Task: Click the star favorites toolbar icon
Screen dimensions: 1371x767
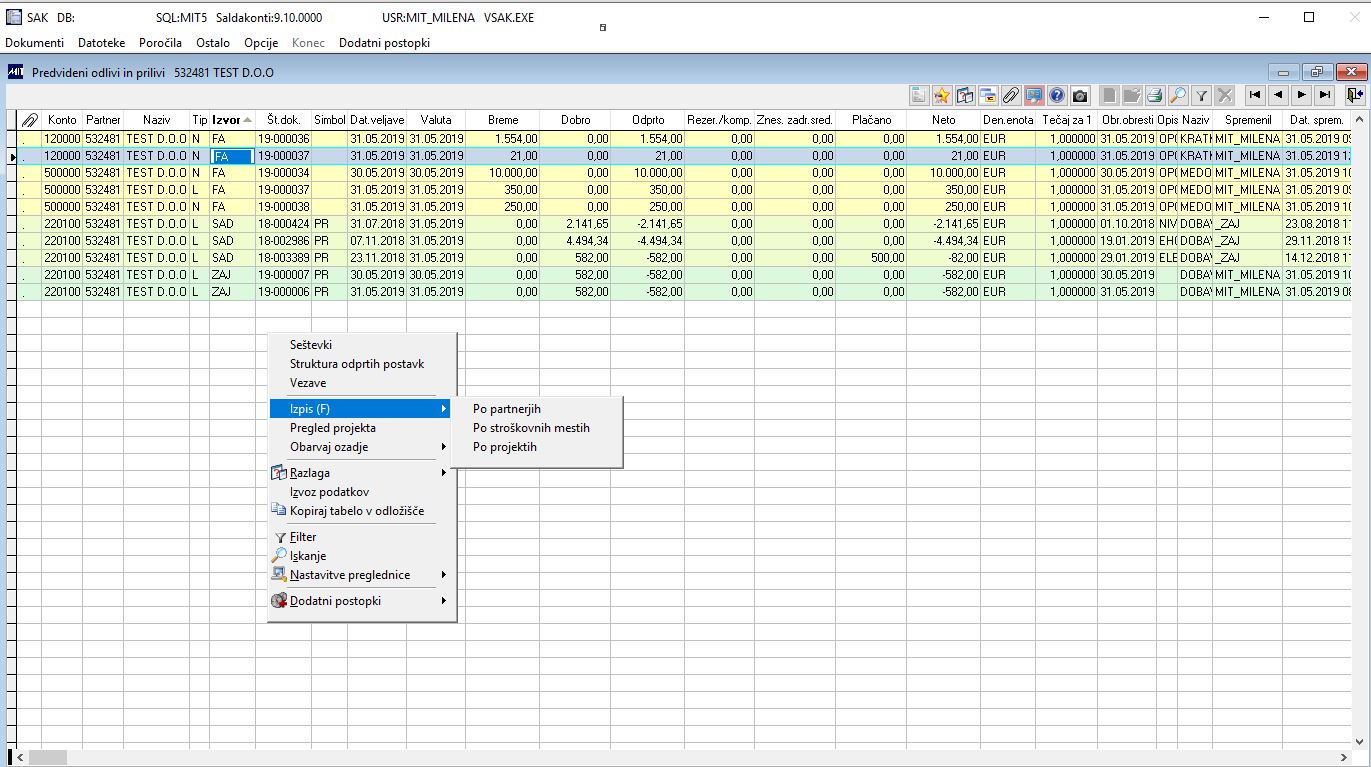Action: click(942, 95)
